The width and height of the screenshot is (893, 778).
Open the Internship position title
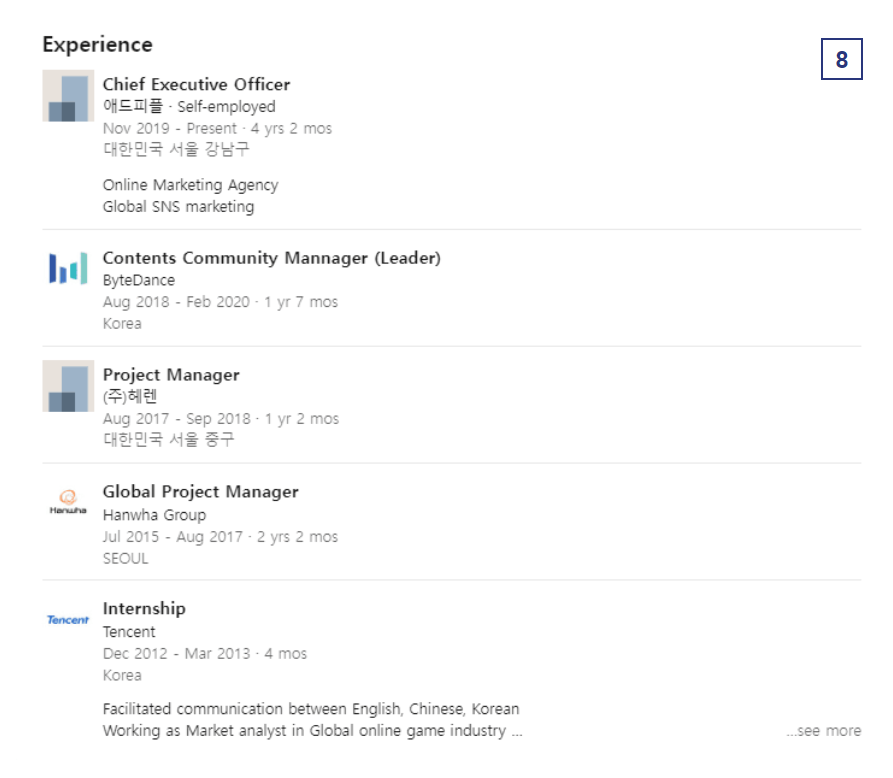coord(144,608)
